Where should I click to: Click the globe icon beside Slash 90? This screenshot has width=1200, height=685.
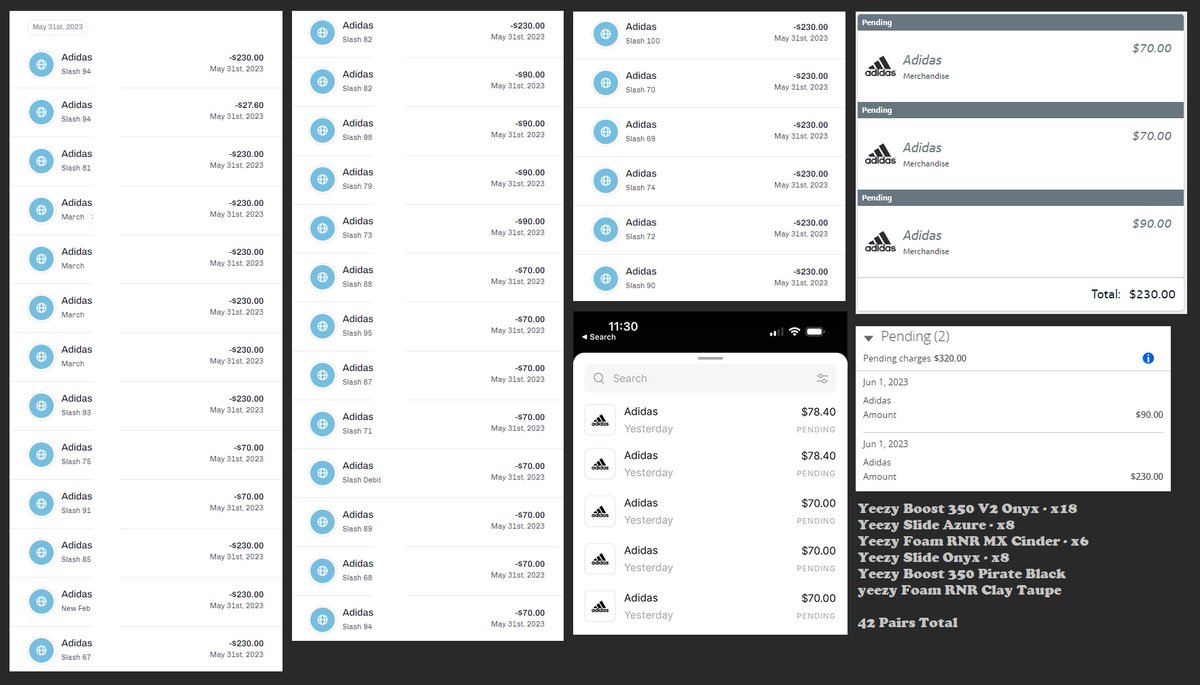605,279
